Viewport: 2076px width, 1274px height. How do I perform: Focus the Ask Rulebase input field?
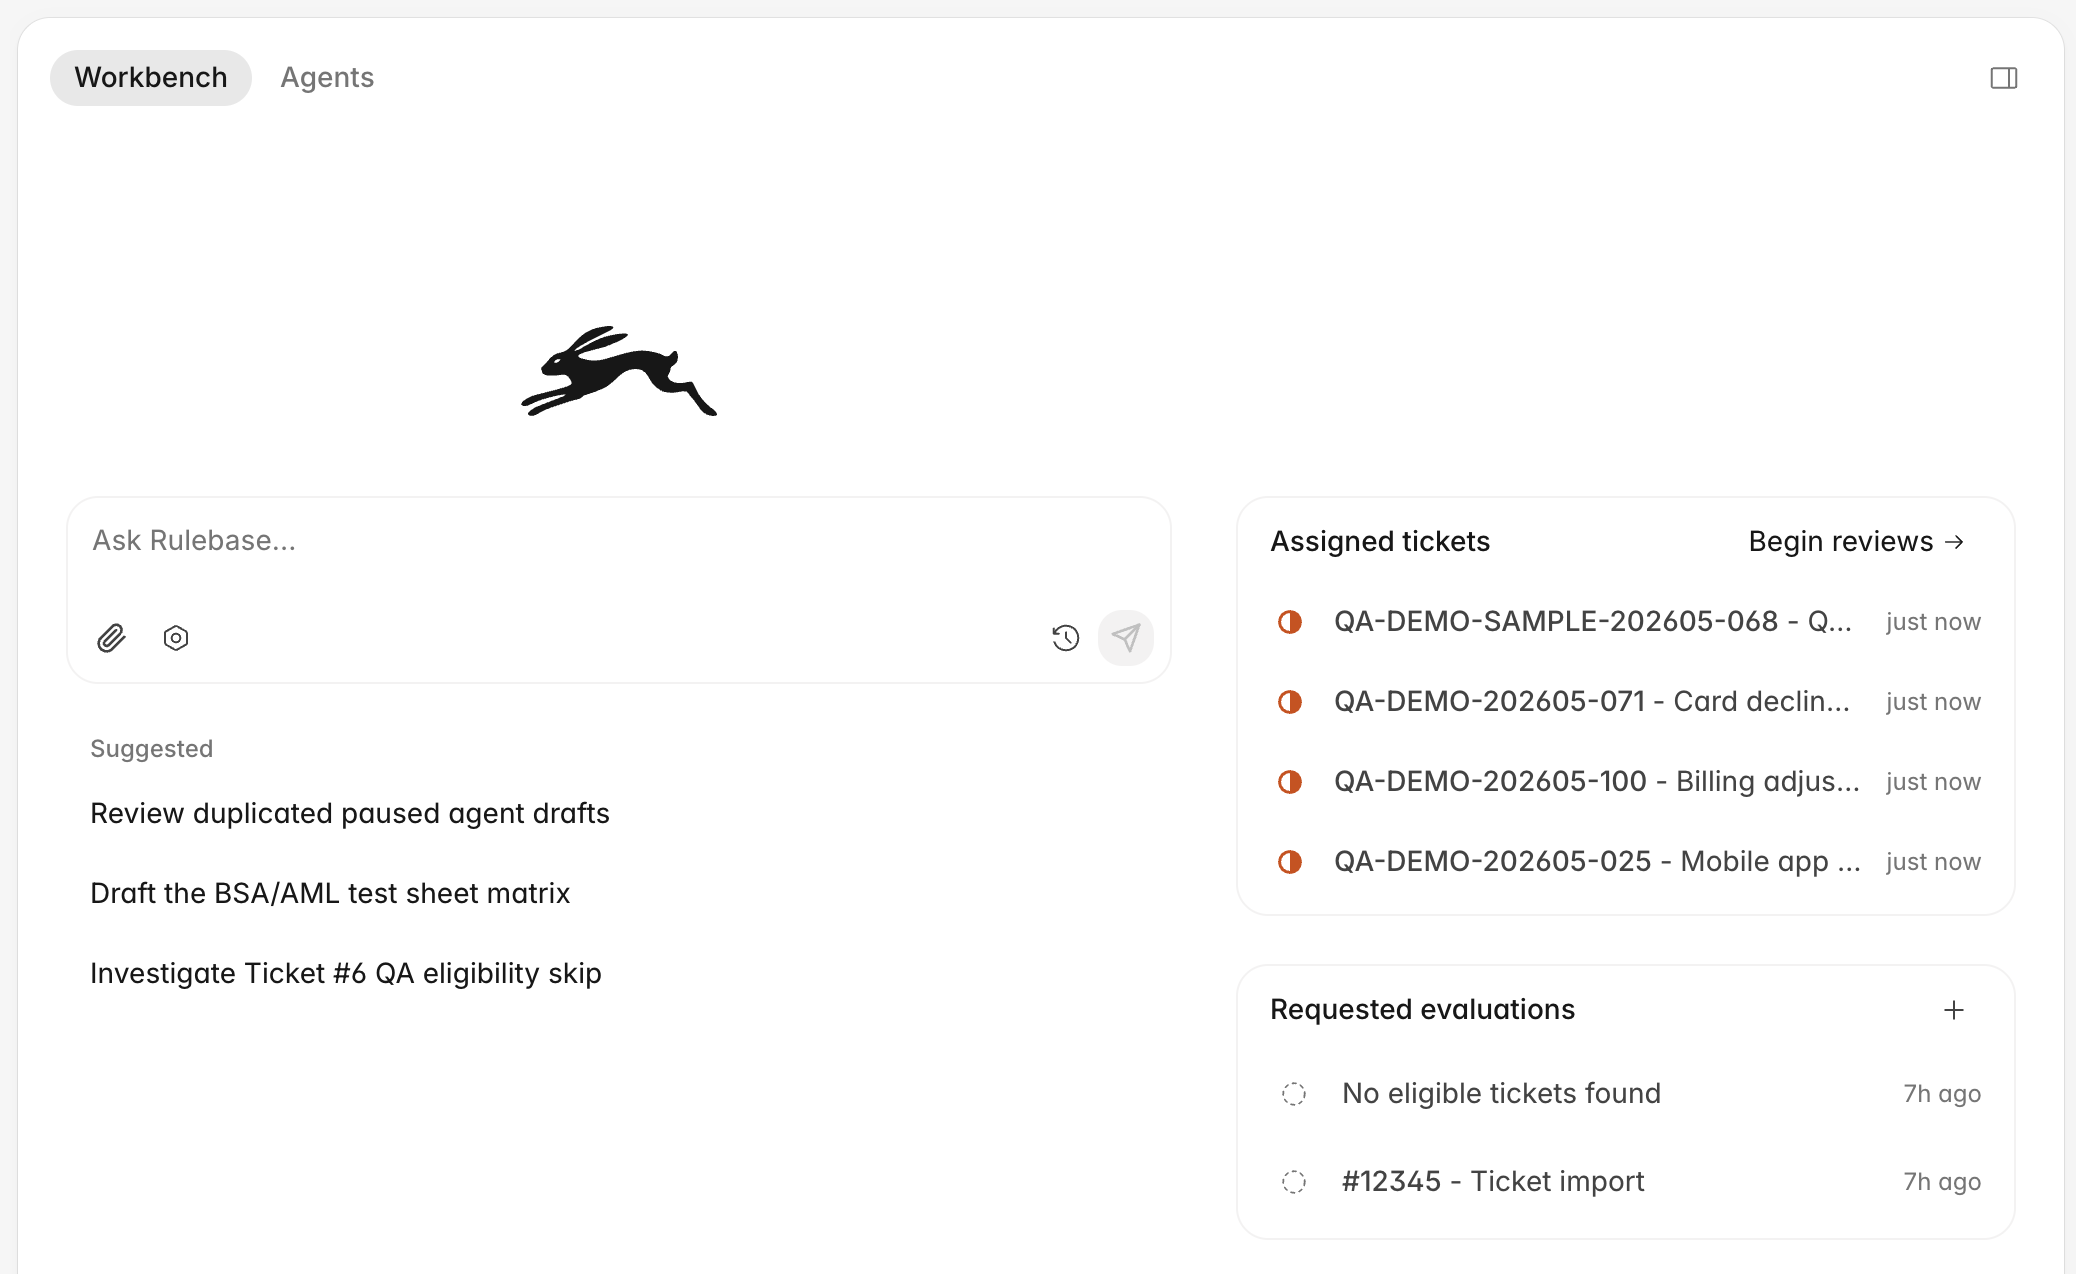[x=619, y=541]
